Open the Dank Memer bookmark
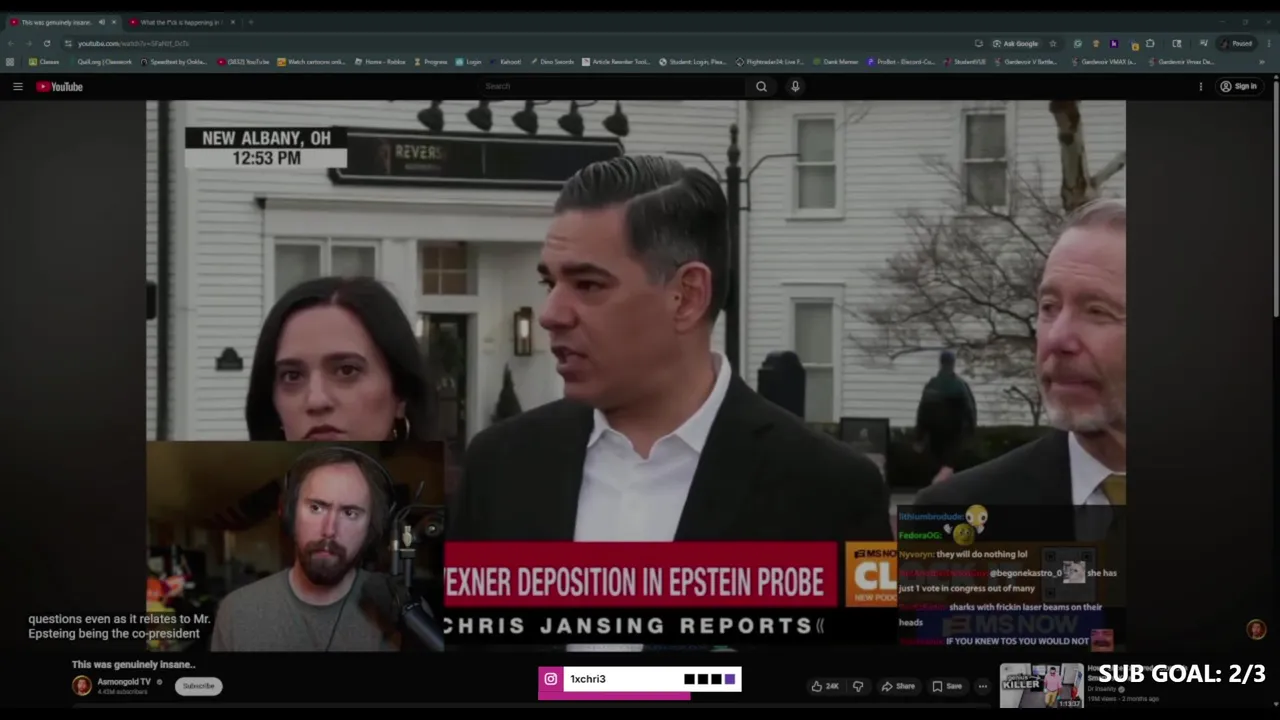 click(x=835, y=62)
